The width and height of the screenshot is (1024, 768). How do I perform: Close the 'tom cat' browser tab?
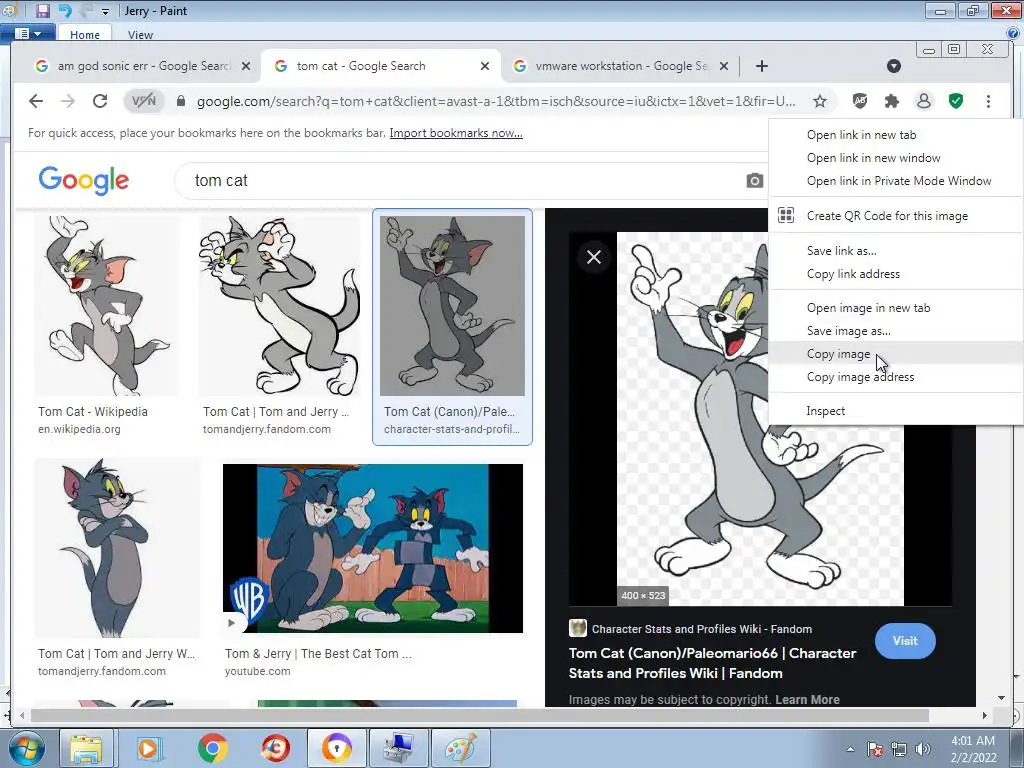coord(485,66)
